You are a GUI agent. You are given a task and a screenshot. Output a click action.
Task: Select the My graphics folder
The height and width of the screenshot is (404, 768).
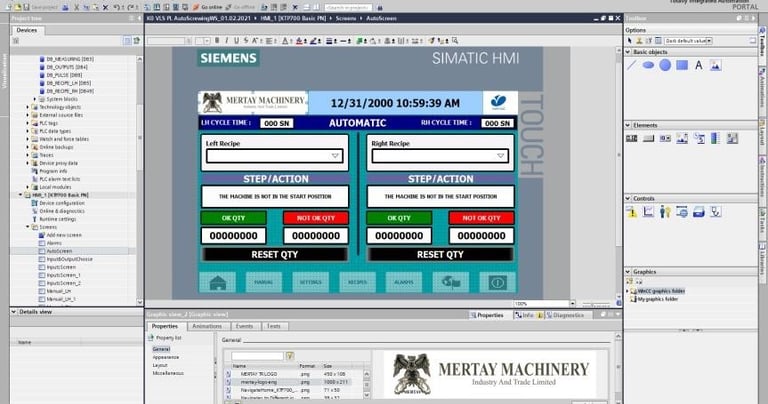[658, 299]
